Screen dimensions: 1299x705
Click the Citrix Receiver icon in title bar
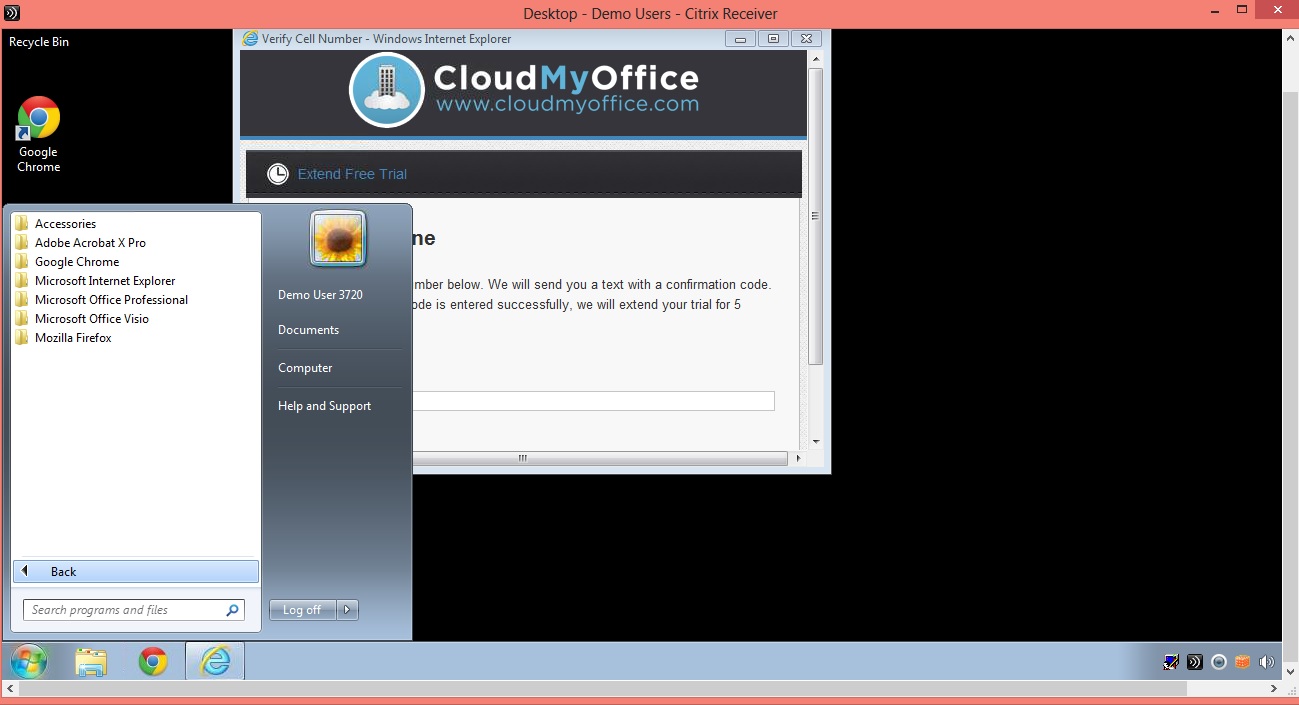[x=11, y=13]
